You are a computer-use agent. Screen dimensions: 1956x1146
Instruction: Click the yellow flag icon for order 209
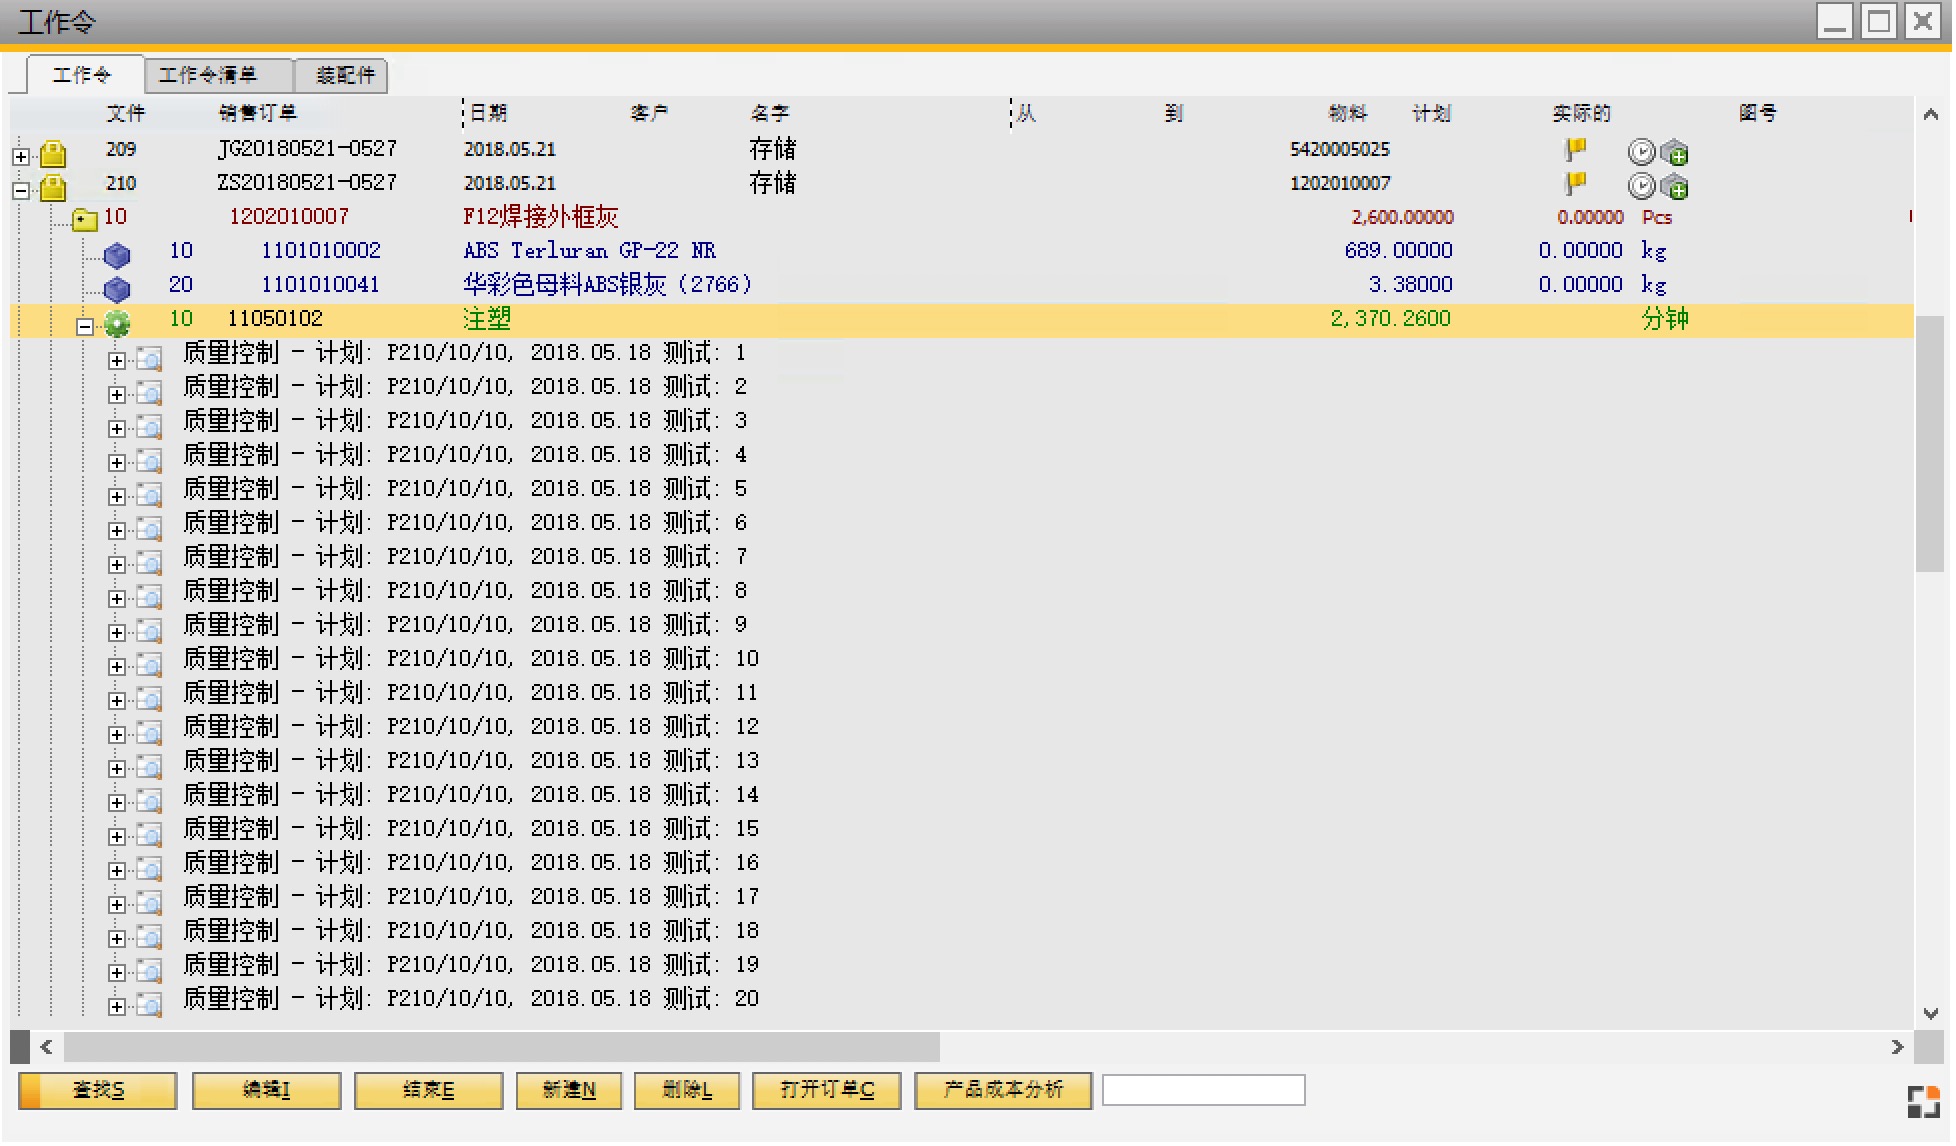1576,150
